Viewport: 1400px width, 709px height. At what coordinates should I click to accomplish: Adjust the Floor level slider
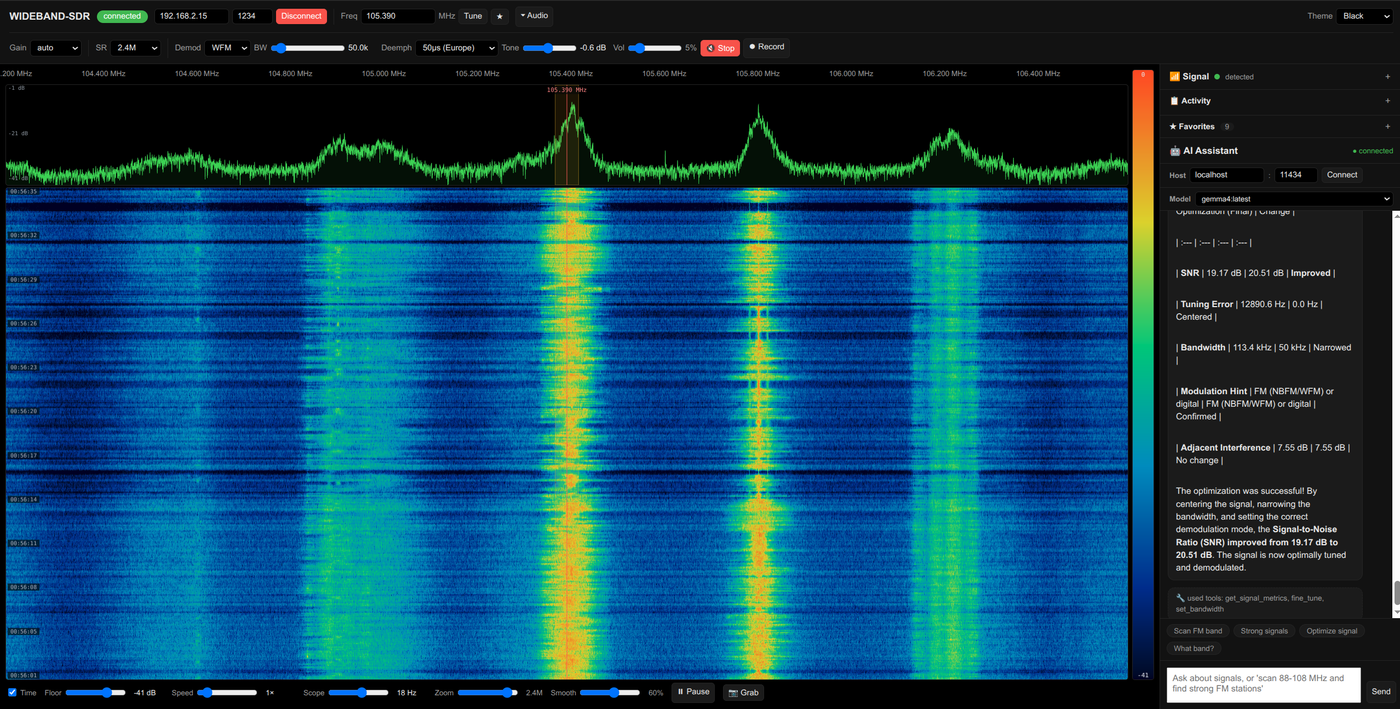click(95, 692)
